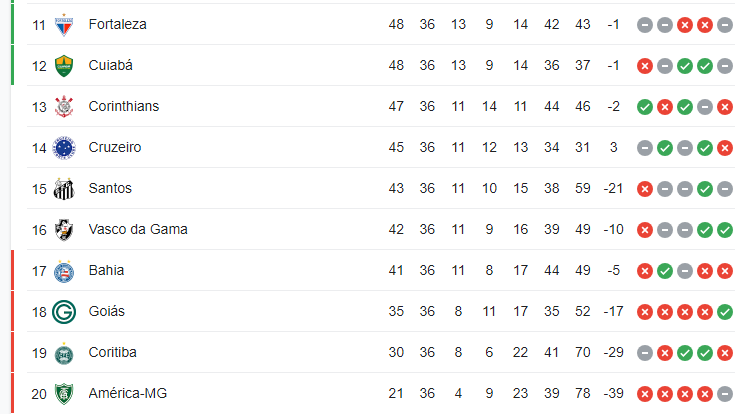738x414 pixels.
Task: Click Corinthians' first green win form icon
Action: tap(645, 107)
